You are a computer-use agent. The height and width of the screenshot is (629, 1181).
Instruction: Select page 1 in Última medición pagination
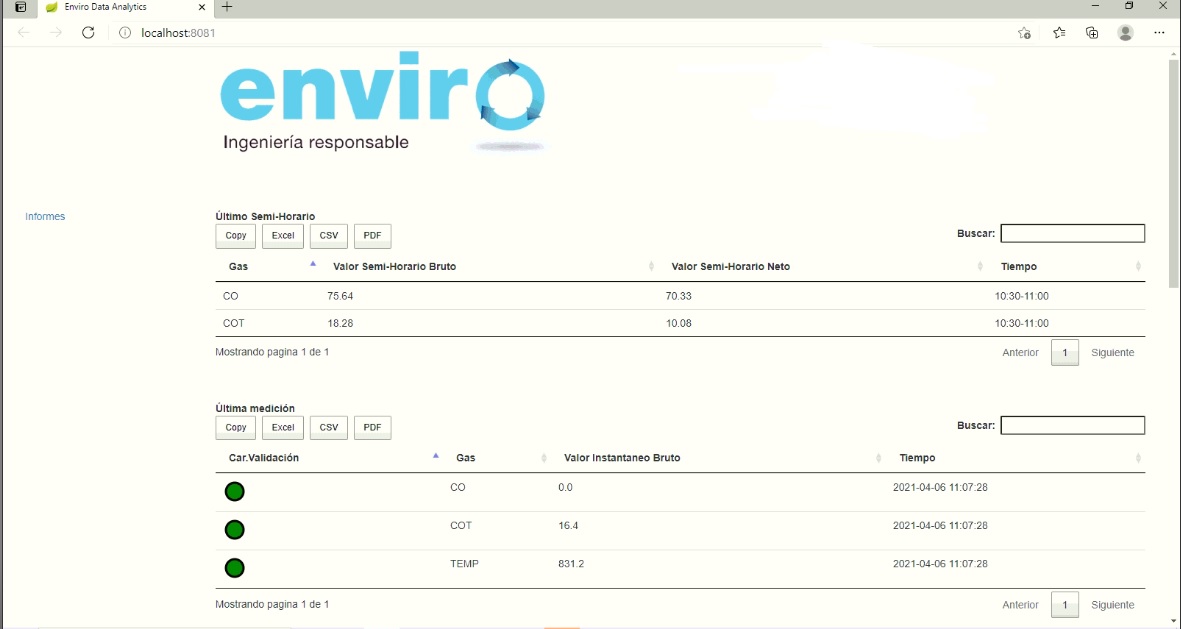[1065, 605]
